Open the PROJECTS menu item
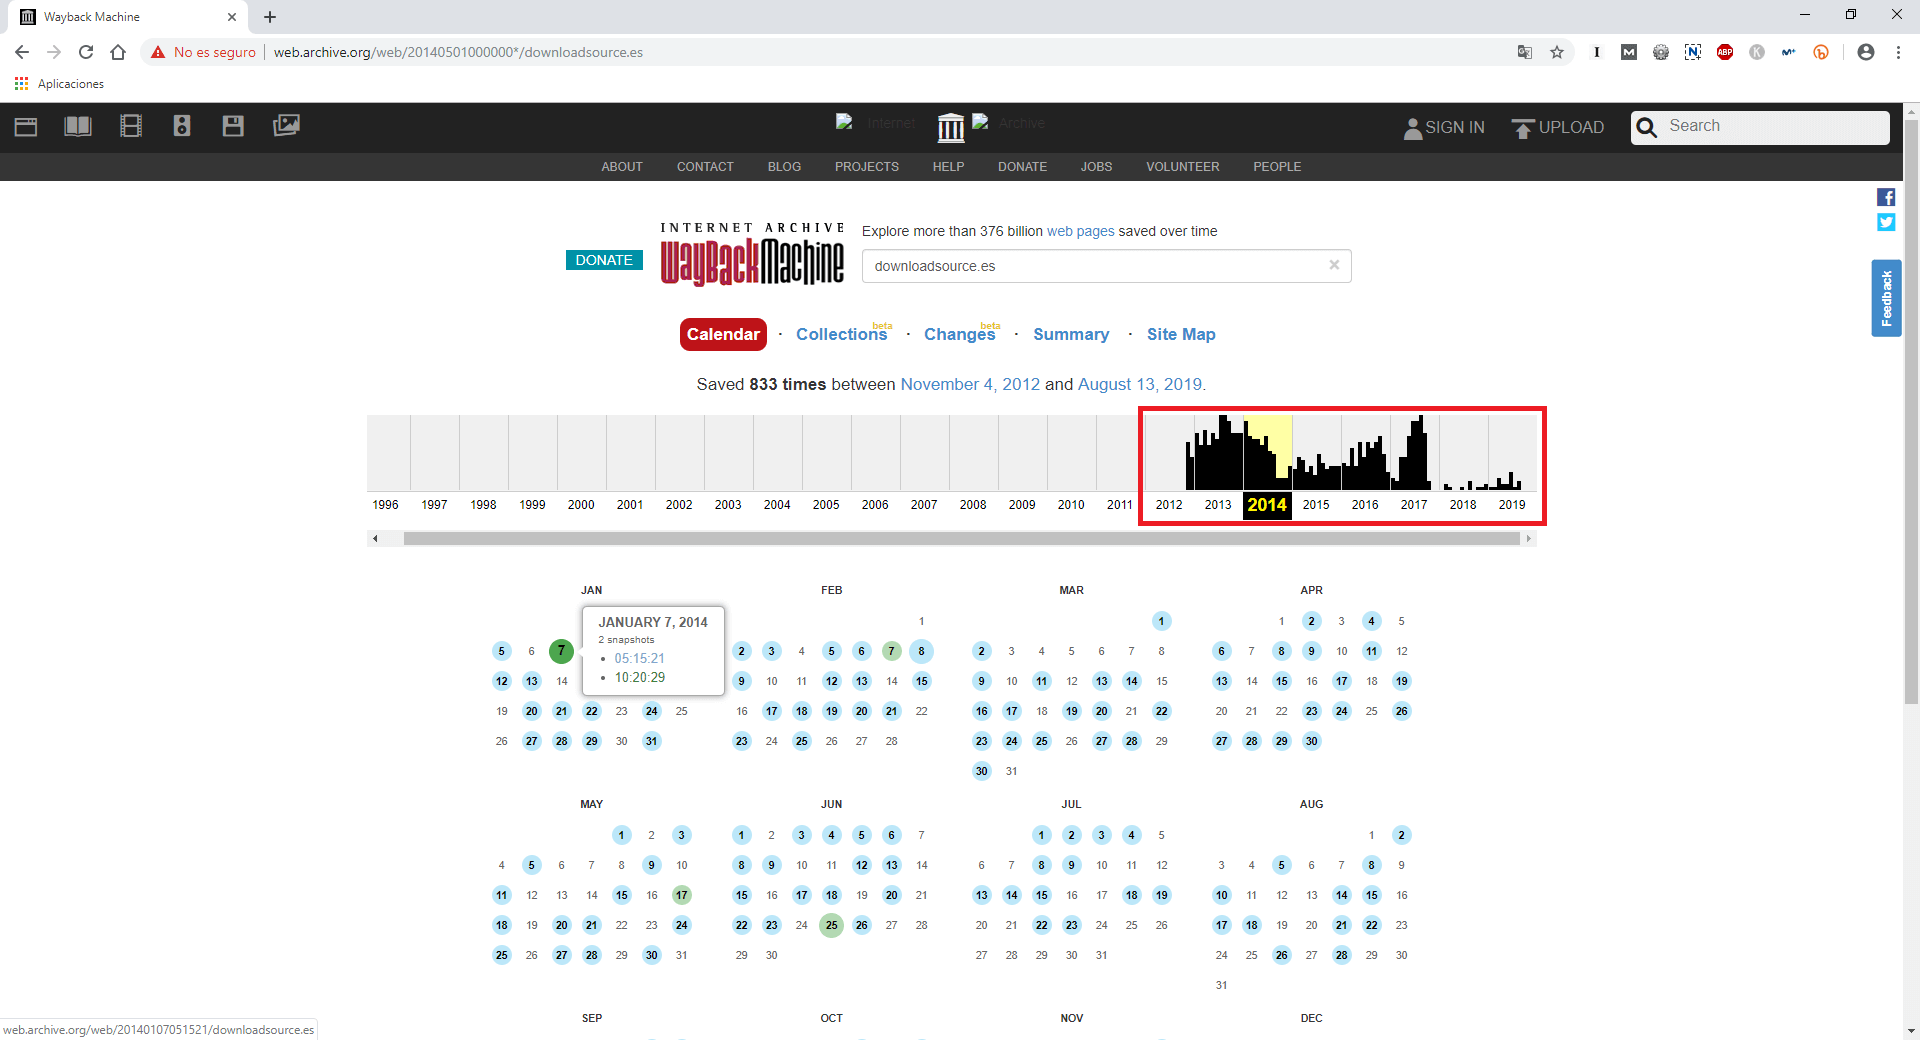This screenshot has width=1920, height=1040. pos(867,167)
